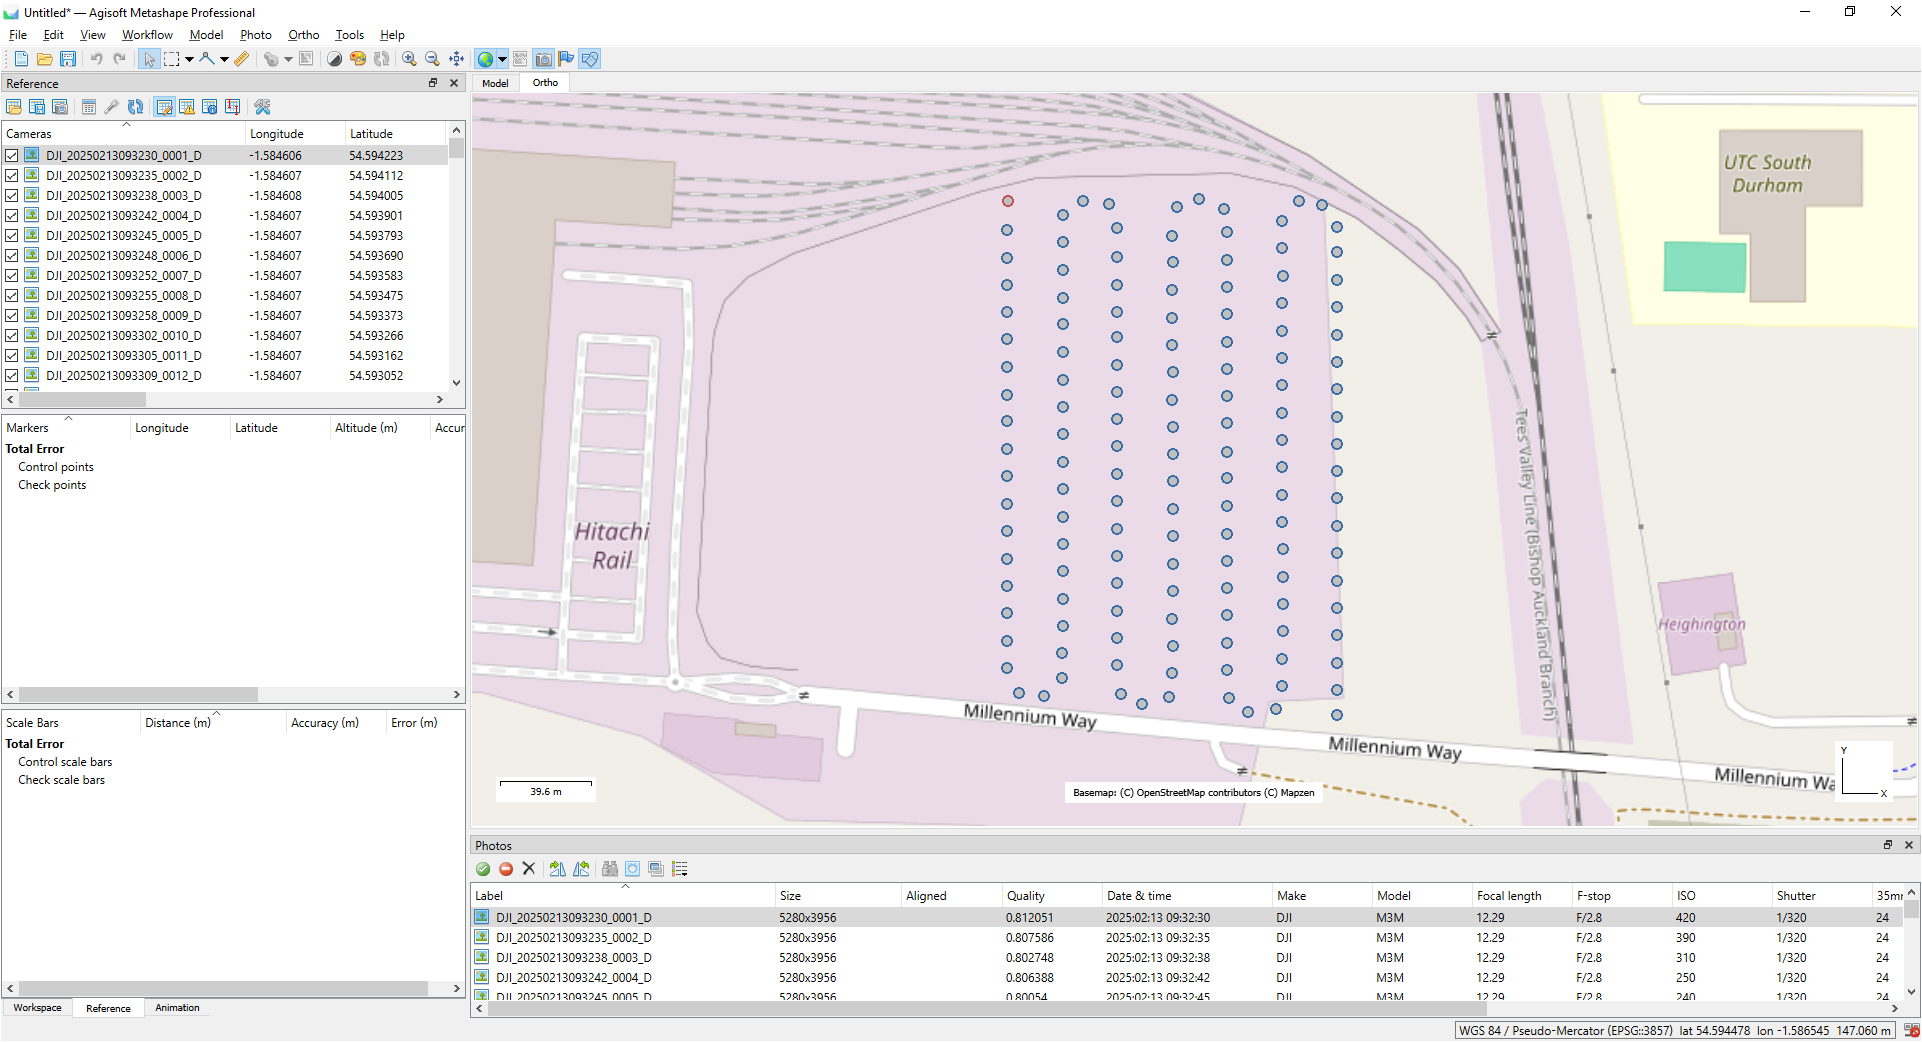Toggle checkbox for DJI_20250213093302_0010_D
Image resolution: width=1922 pixels, height=1042 pixels.
[12, 335]
